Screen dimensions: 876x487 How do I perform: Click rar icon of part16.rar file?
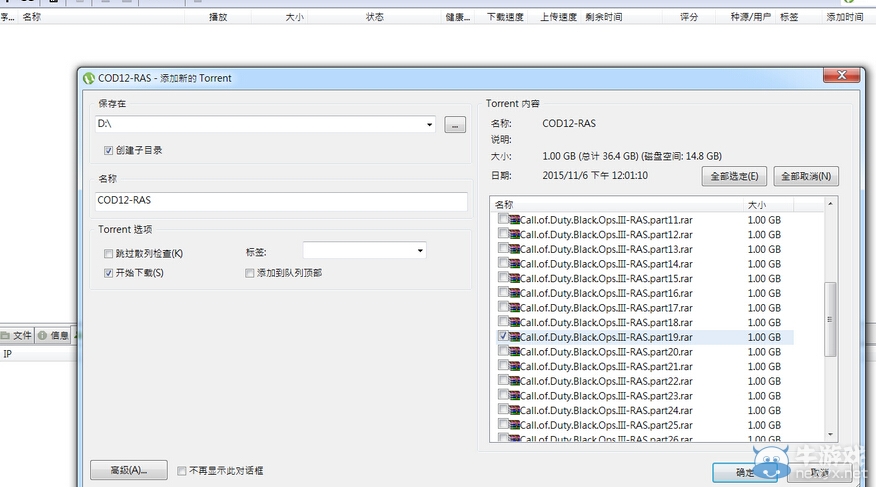coord(514,293)
